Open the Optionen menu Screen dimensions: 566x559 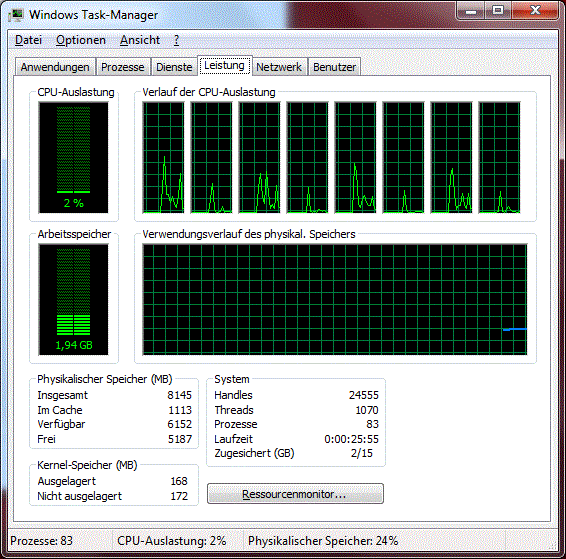(81, 40)
